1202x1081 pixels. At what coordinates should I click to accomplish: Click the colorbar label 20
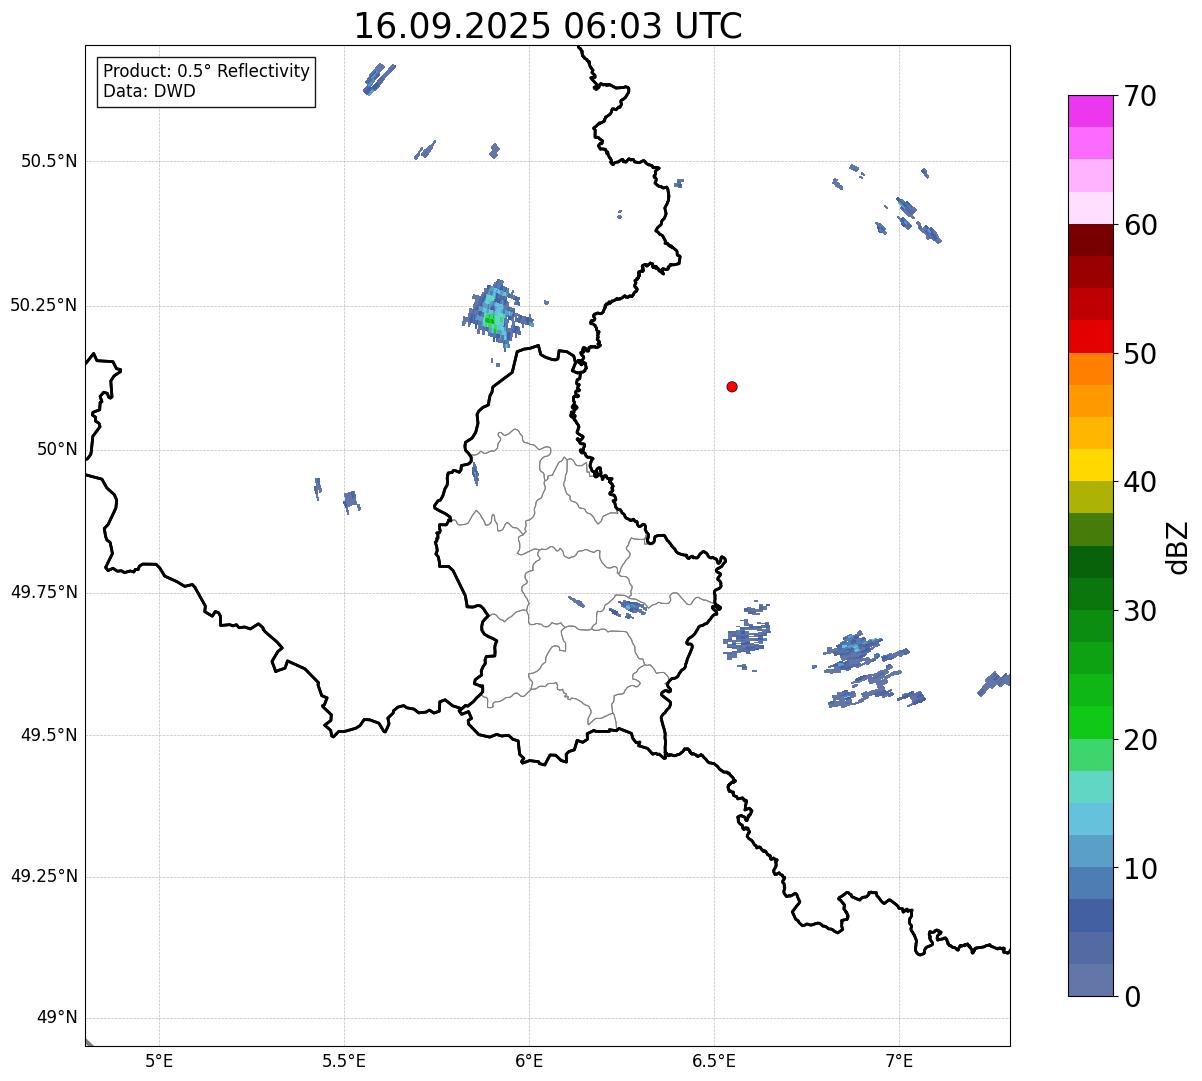[1140, 740]
